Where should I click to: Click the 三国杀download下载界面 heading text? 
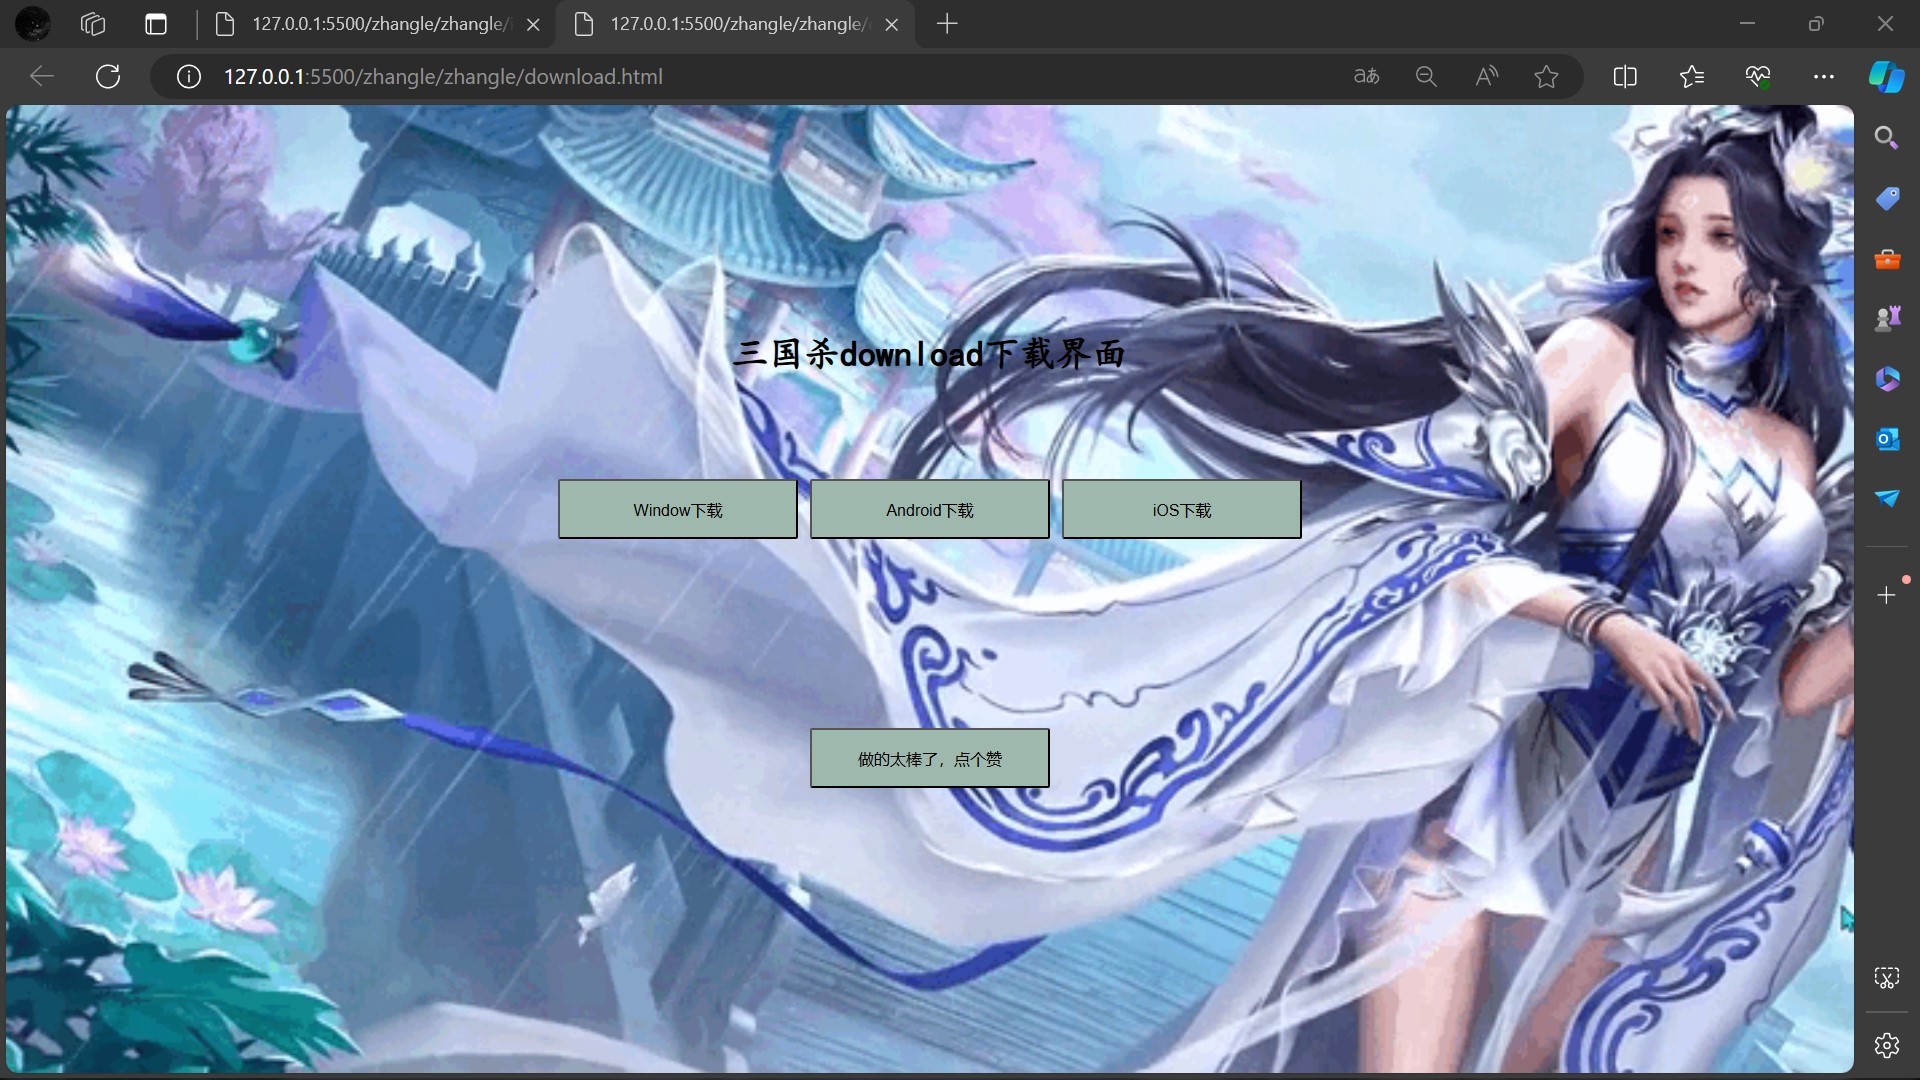tap(929, 353)
